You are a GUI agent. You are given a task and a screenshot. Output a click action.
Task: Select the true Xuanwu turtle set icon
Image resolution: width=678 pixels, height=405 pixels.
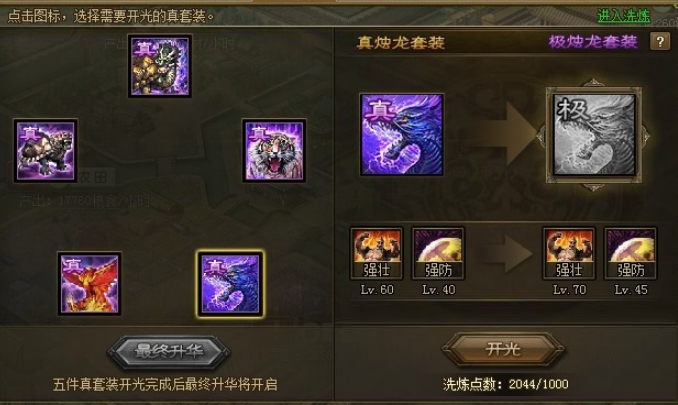click(x=45, y=150)
